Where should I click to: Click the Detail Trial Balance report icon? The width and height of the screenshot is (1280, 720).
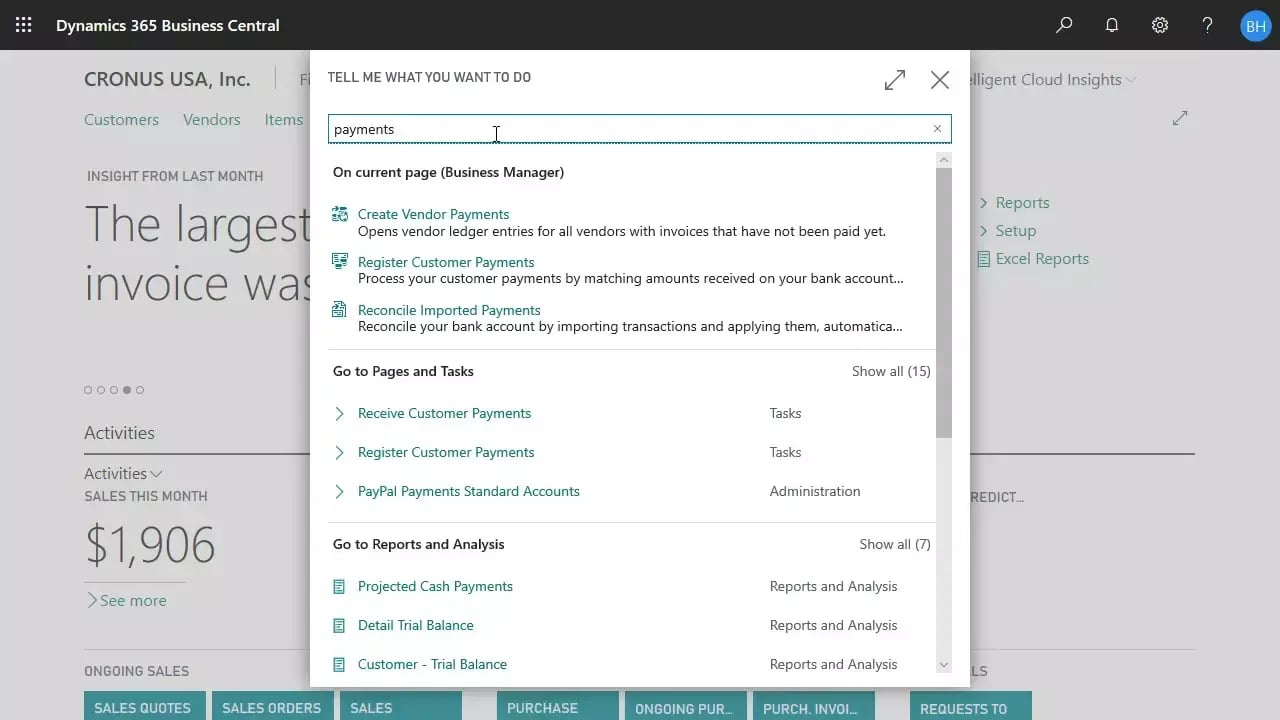coord(339,625)
